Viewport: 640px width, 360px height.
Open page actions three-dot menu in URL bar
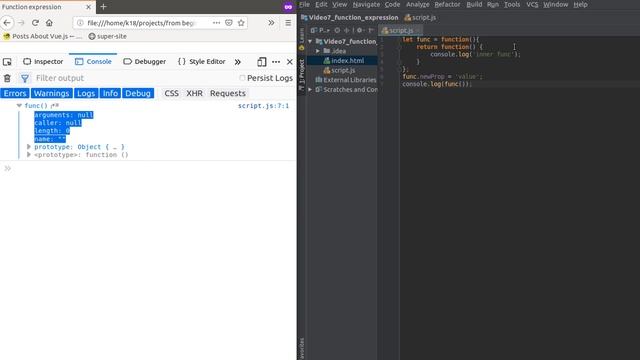[216, 23]
